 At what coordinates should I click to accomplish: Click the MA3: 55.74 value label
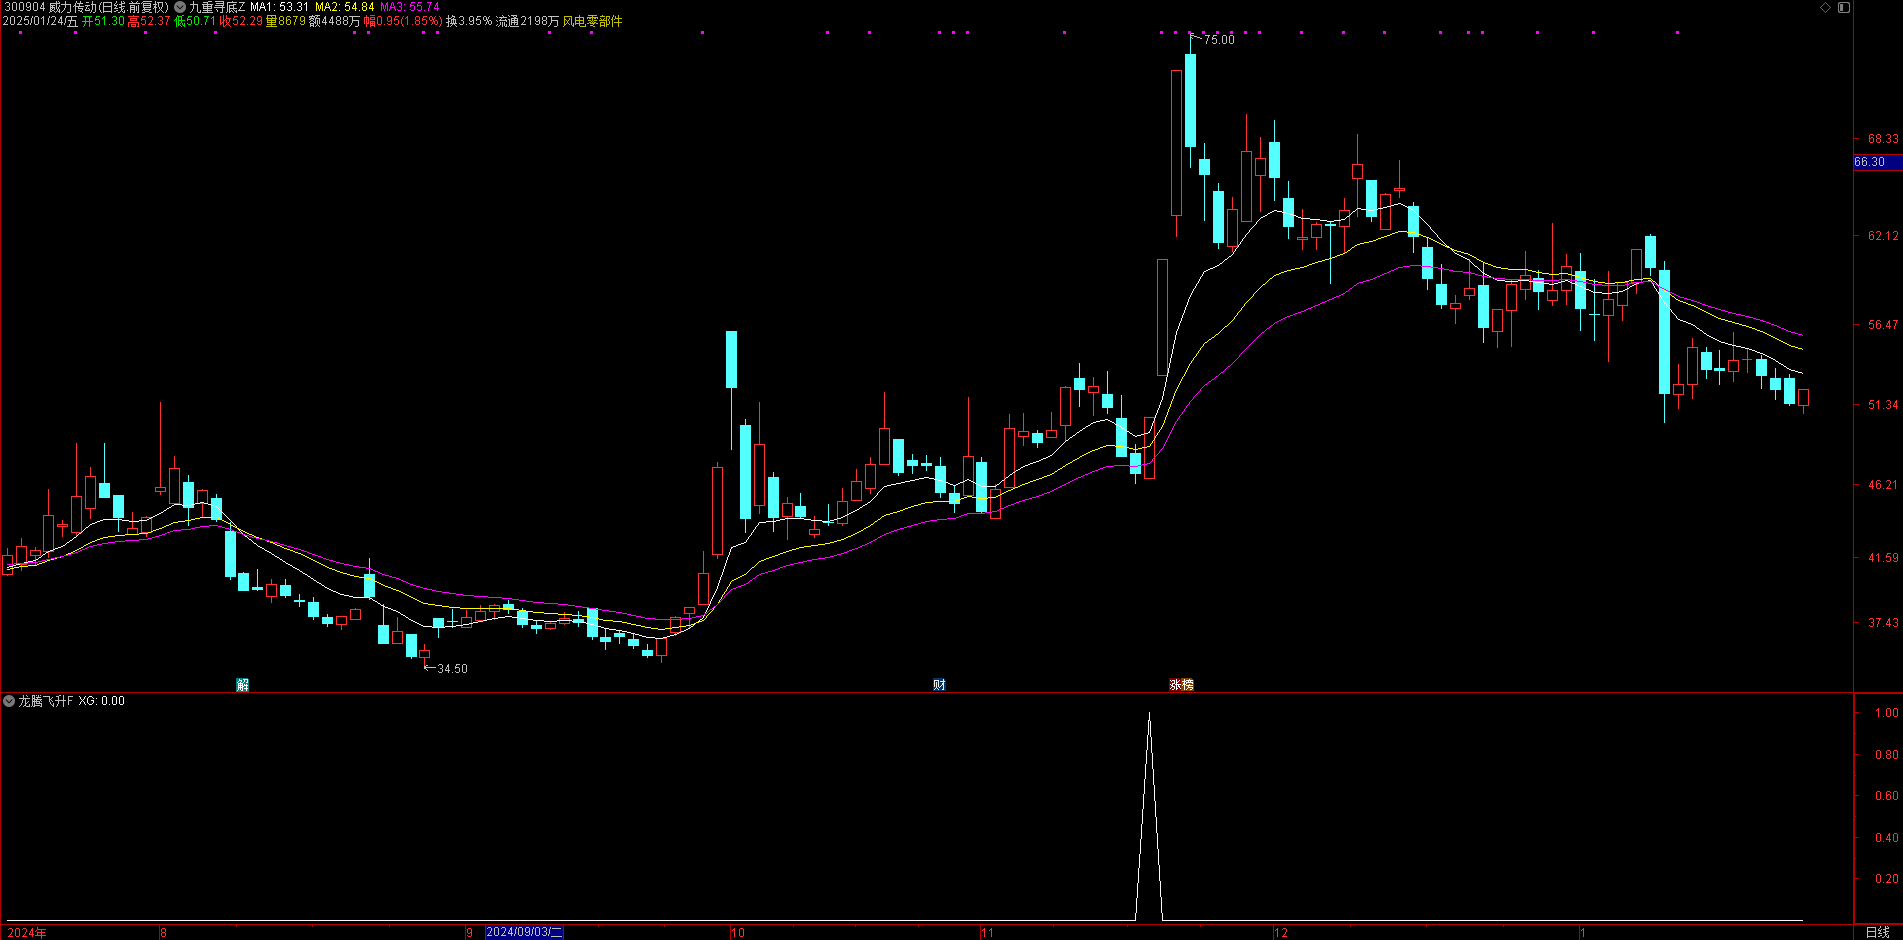(x=409, y=7)
